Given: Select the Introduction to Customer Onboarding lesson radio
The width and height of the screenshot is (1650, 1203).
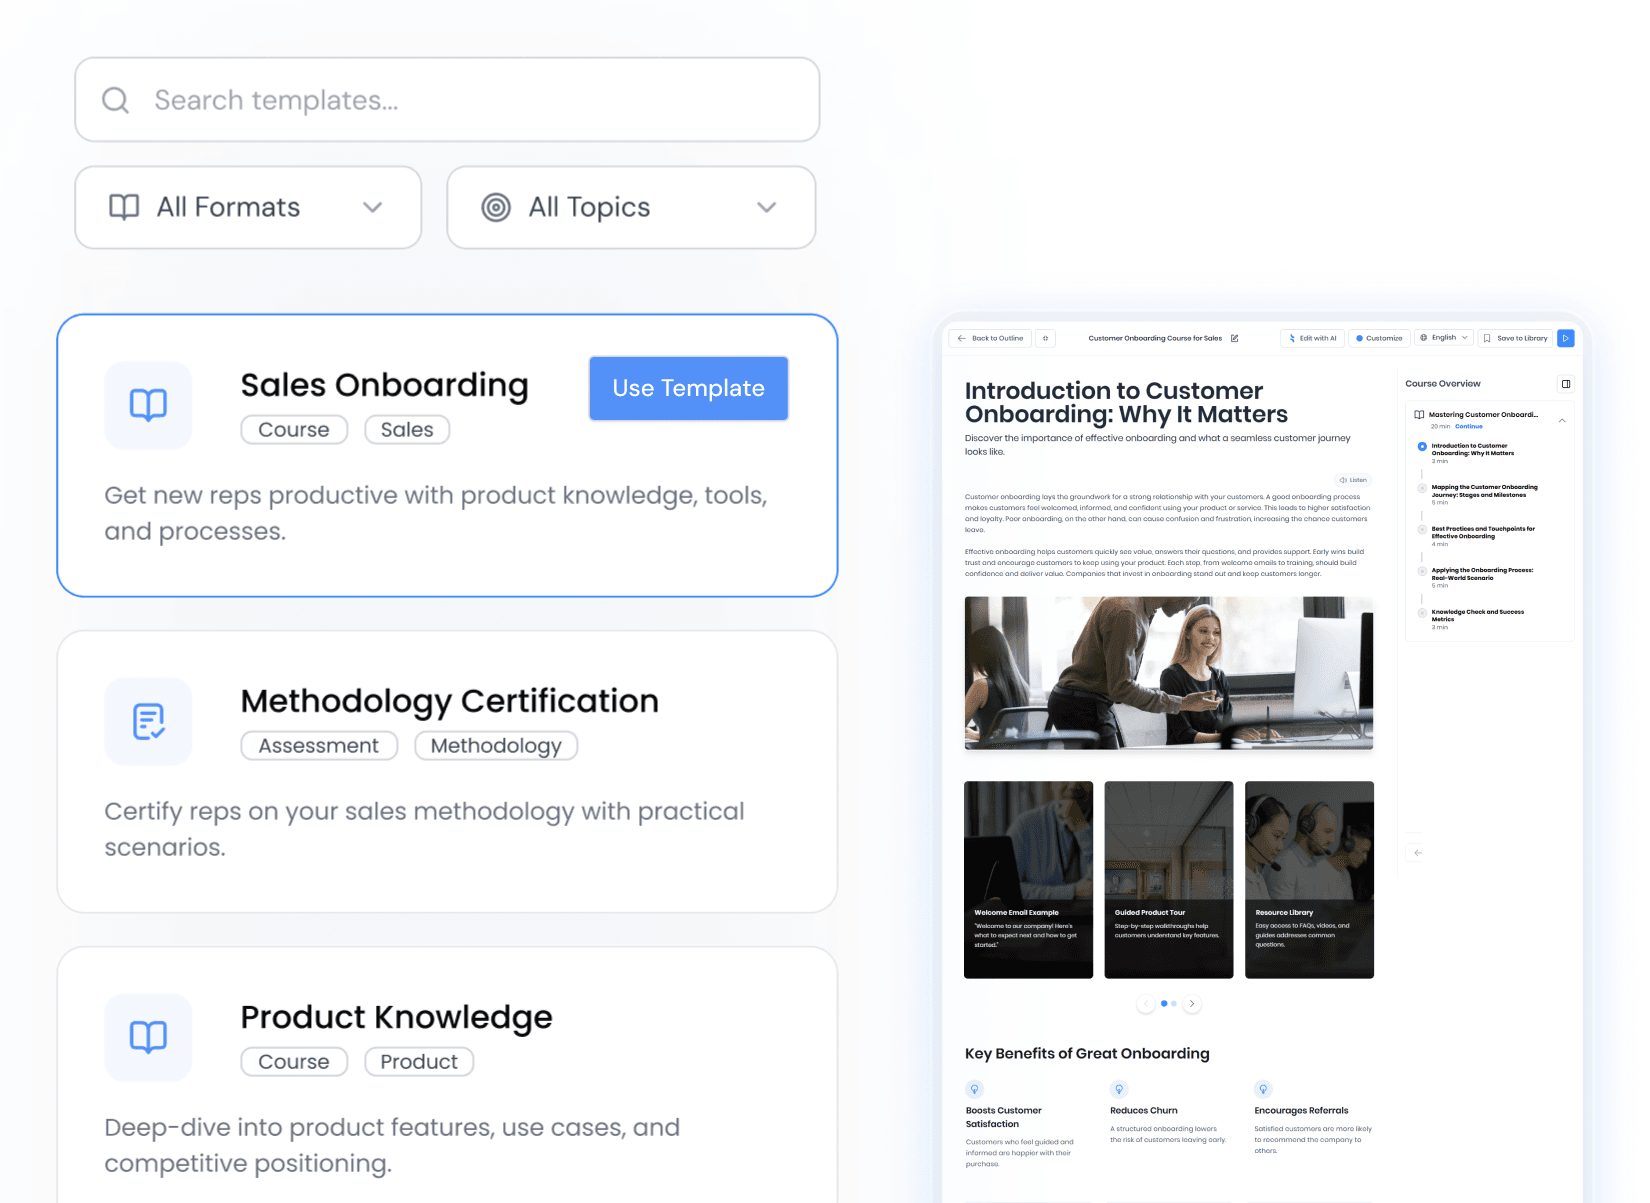Looking at the screenshot, I should coord(1422,446).
